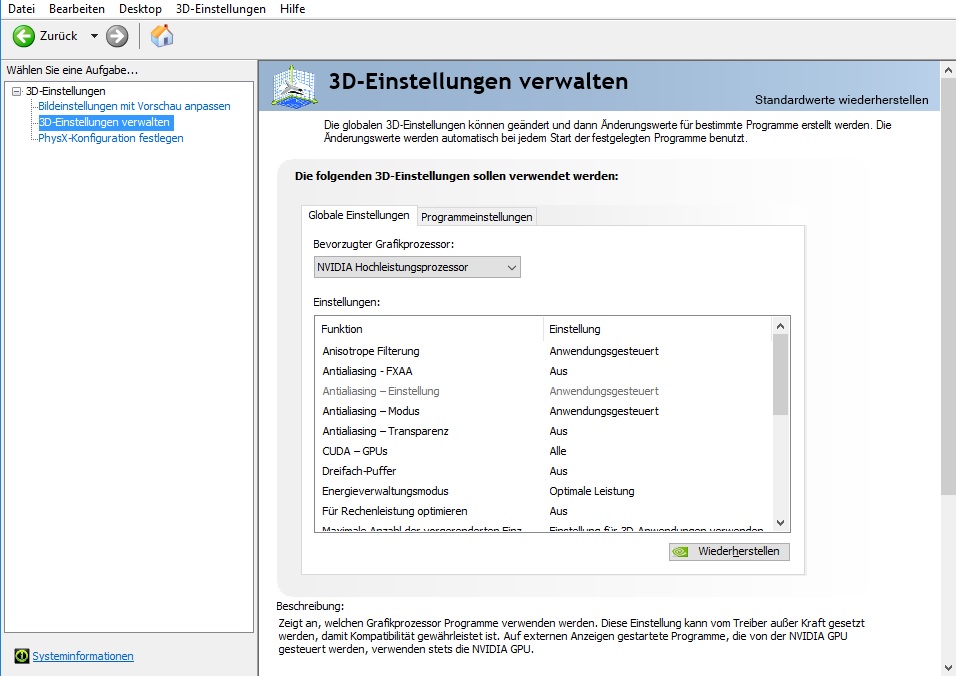Click the Alle value for CUDA – GPUs
The width and height of the screenshot is (956, 676).
click(x=558, y=451)
